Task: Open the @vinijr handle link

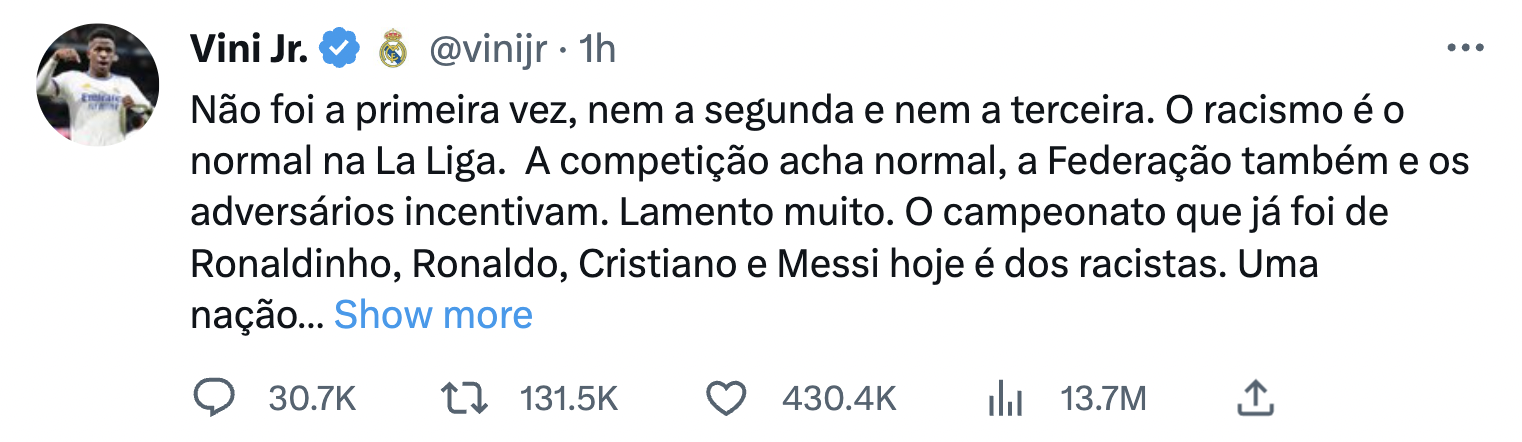Action: [x=487, y=48]
